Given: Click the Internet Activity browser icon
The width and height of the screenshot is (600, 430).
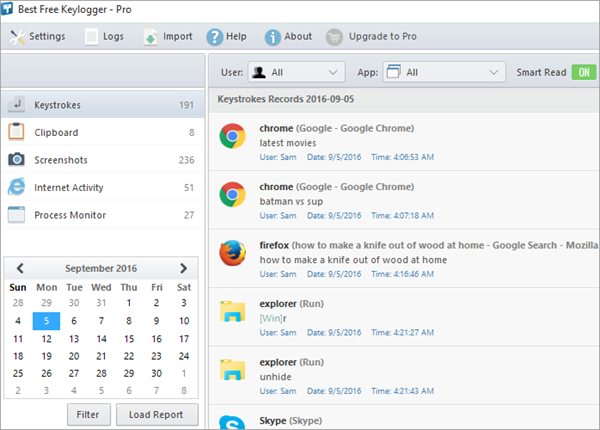Looking at the screenshot, I should pyautogui.click(x=16, y=187).
